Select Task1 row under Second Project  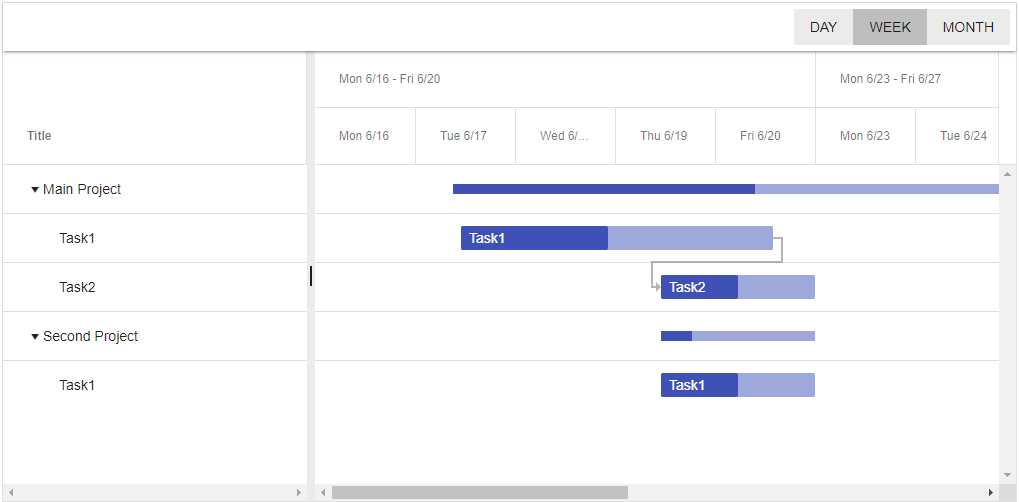tap(155, 385)
